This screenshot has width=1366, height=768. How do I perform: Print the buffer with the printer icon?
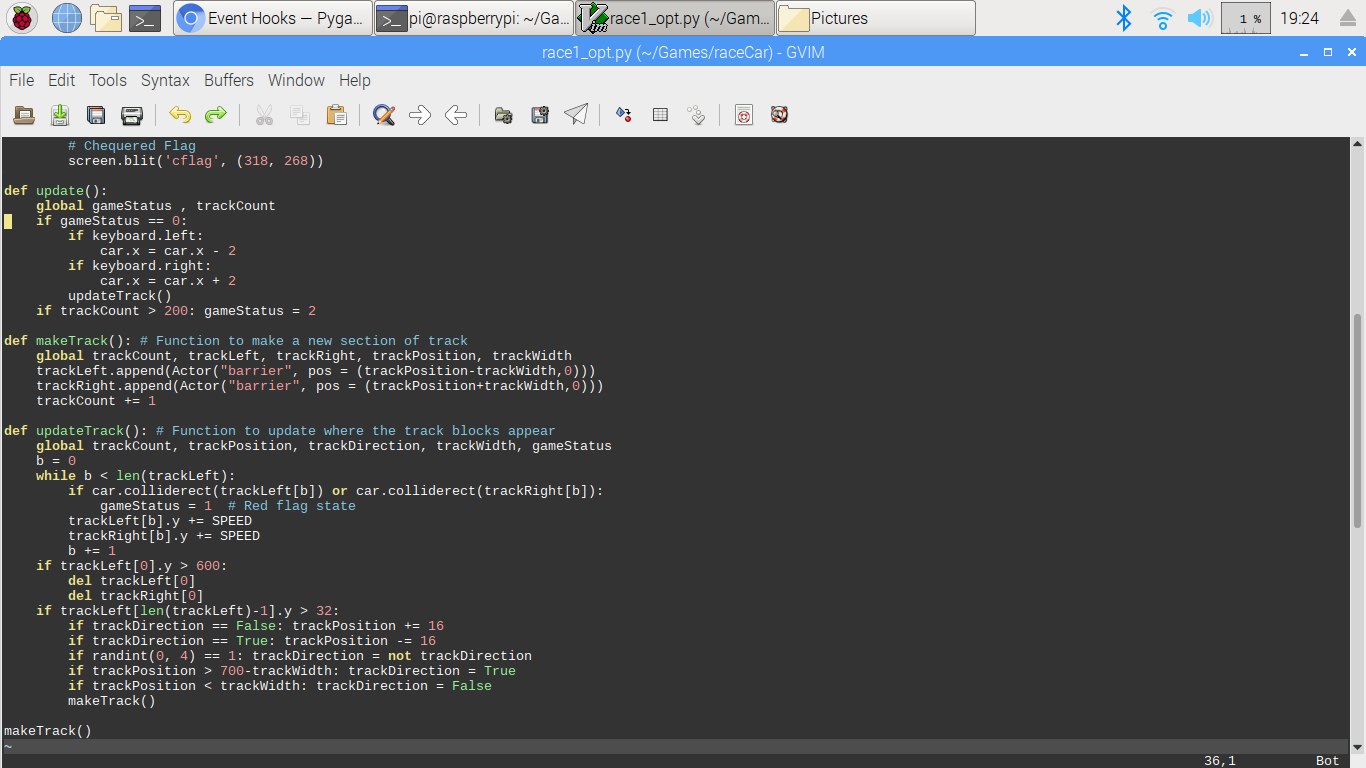click(x=132, y=115)
